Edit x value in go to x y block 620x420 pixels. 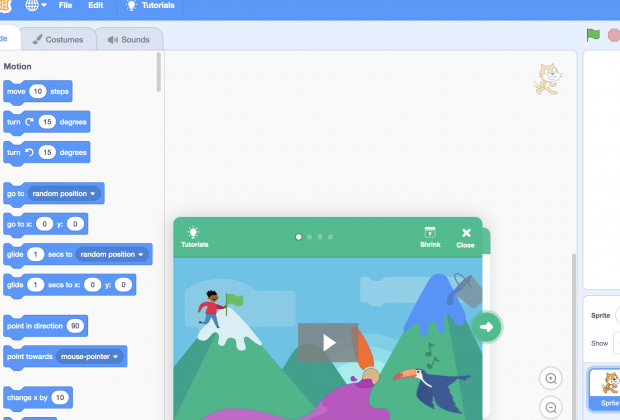(x=44, y=224)
